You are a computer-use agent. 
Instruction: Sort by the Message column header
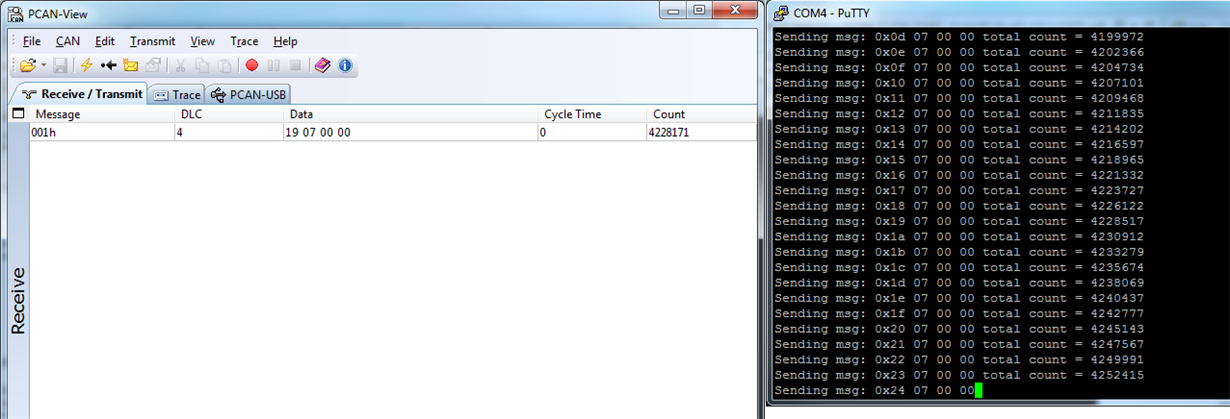click(x=102, y=114)
